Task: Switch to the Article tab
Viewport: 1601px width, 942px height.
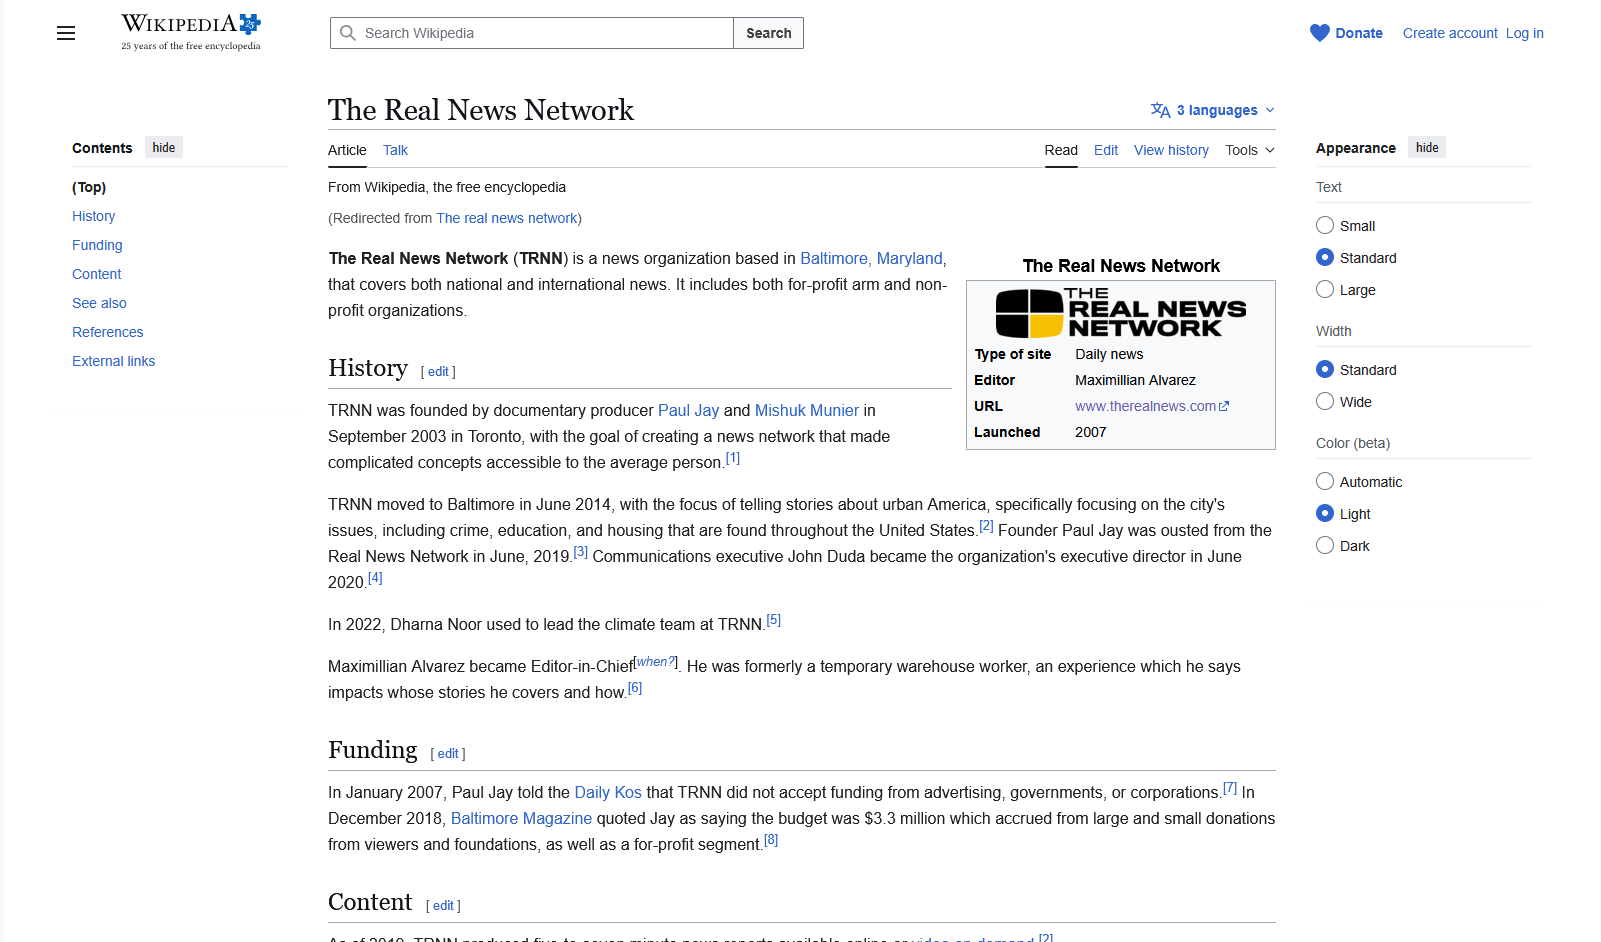Action: 347,150
